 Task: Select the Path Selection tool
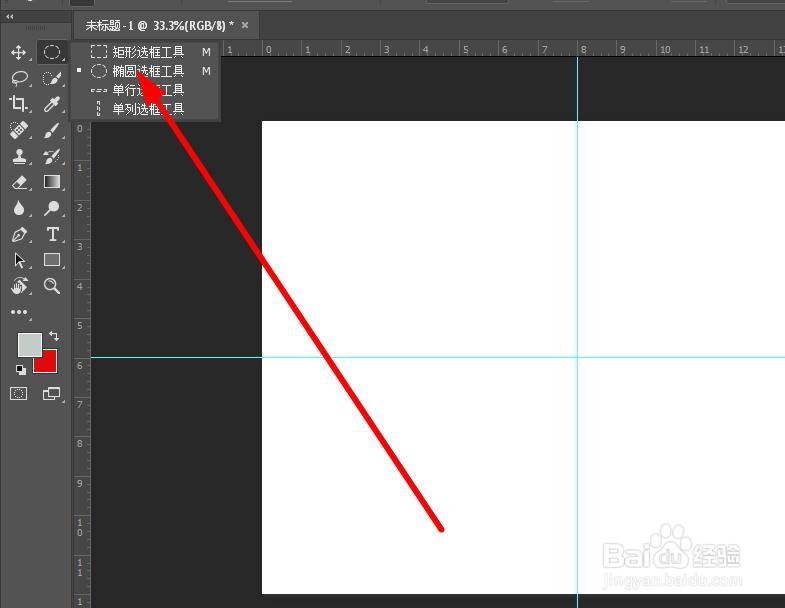[19, 260]
